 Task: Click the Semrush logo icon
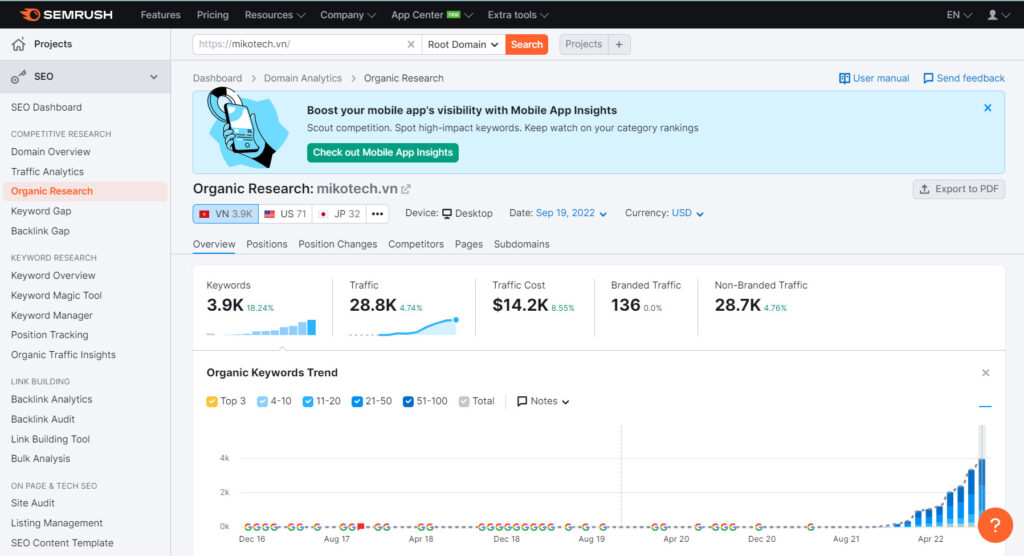[x=29, y=15]
